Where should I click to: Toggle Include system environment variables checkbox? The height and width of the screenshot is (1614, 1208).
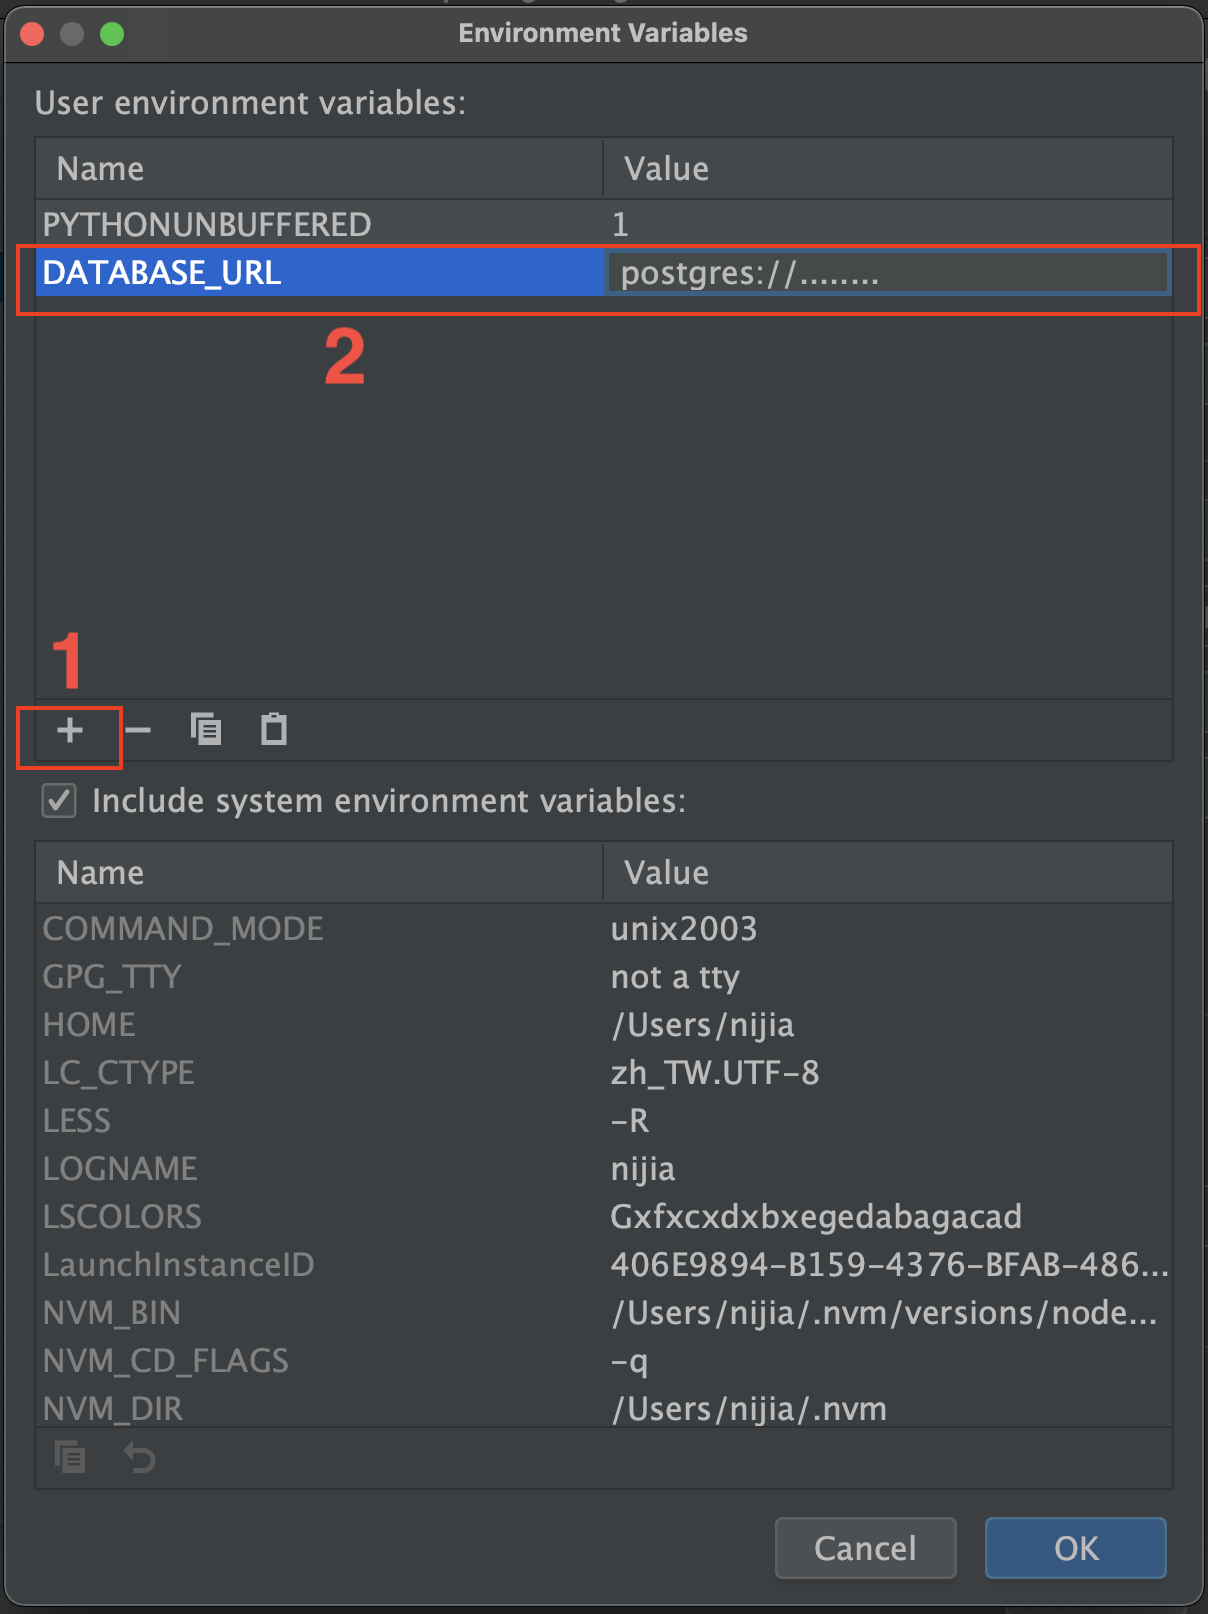click(x=59, y=801)
